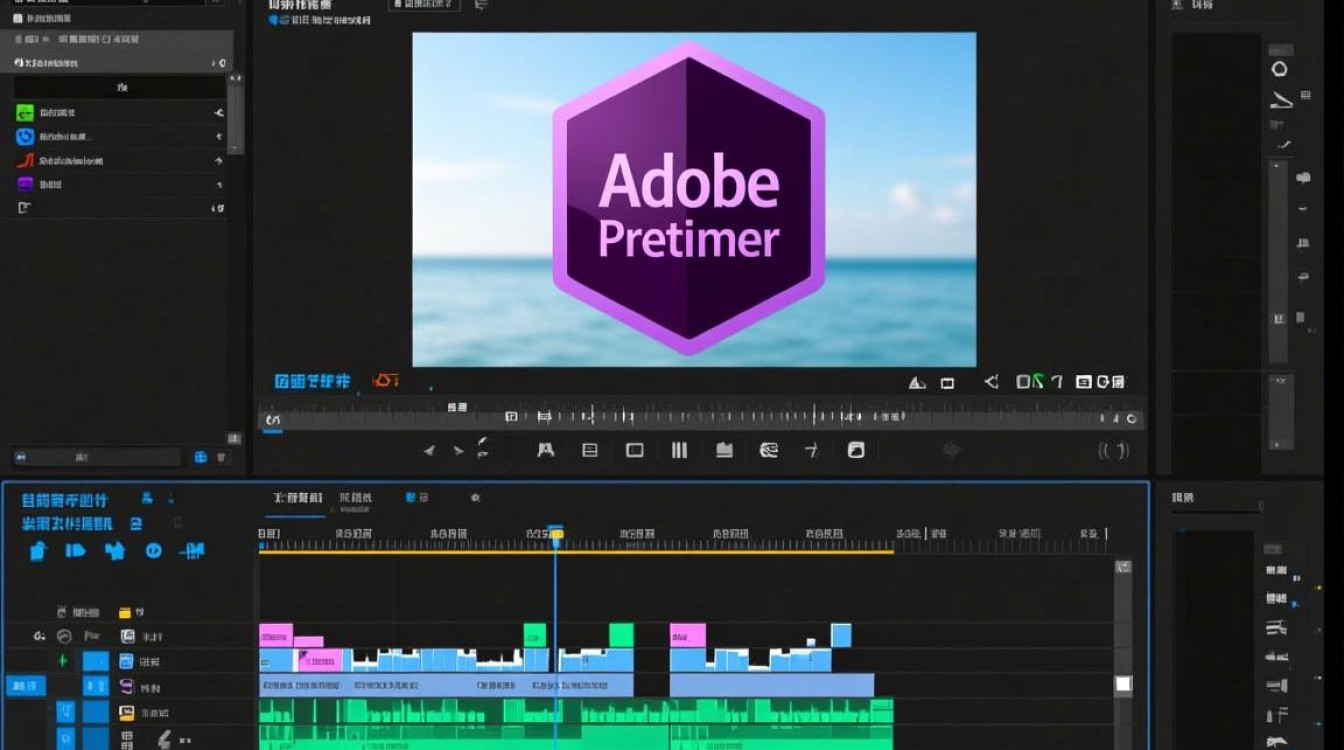The height and width of the screenshot is (750, 1344).
Task: Switch to the second tab in the timeline panel
Action: tap(356, 497)
